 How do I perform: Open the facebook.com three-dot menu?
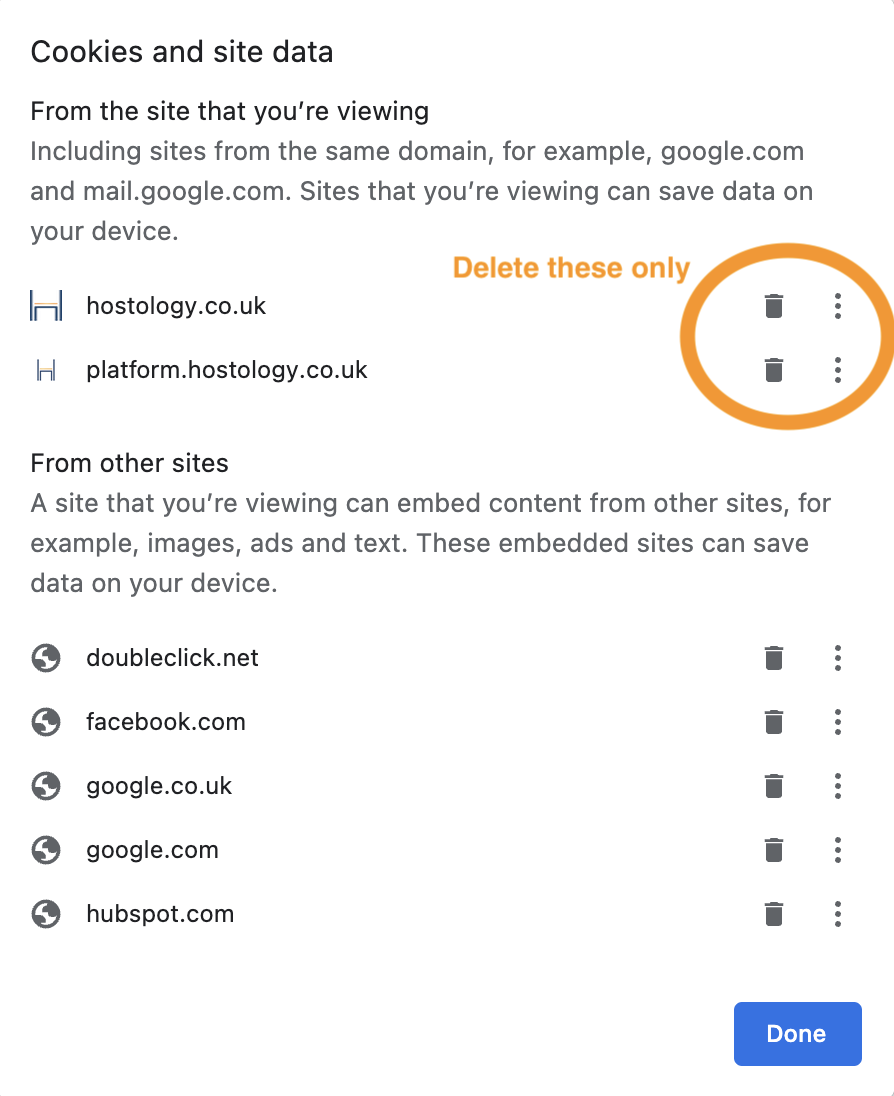tap(838, 722)
